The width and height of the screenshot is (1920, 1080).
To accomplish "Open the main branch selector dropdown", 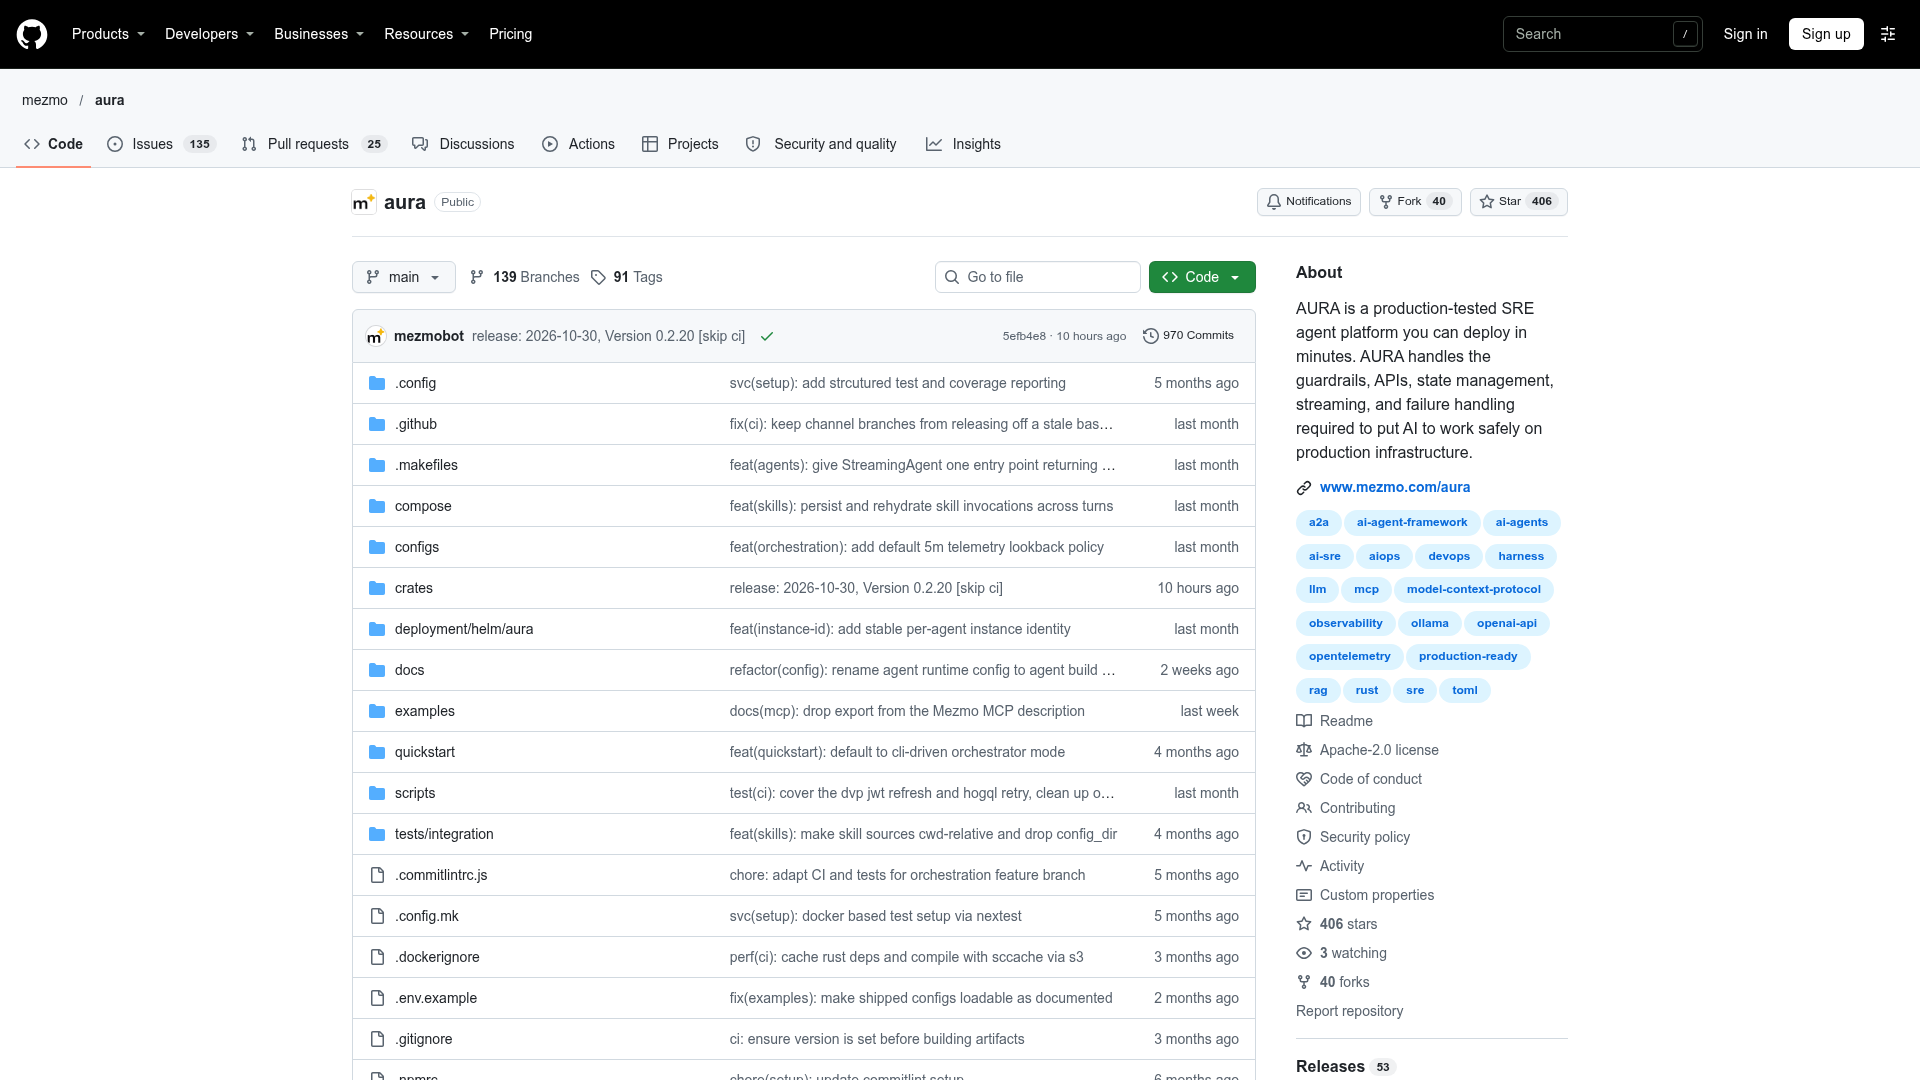I will (404, 277).
